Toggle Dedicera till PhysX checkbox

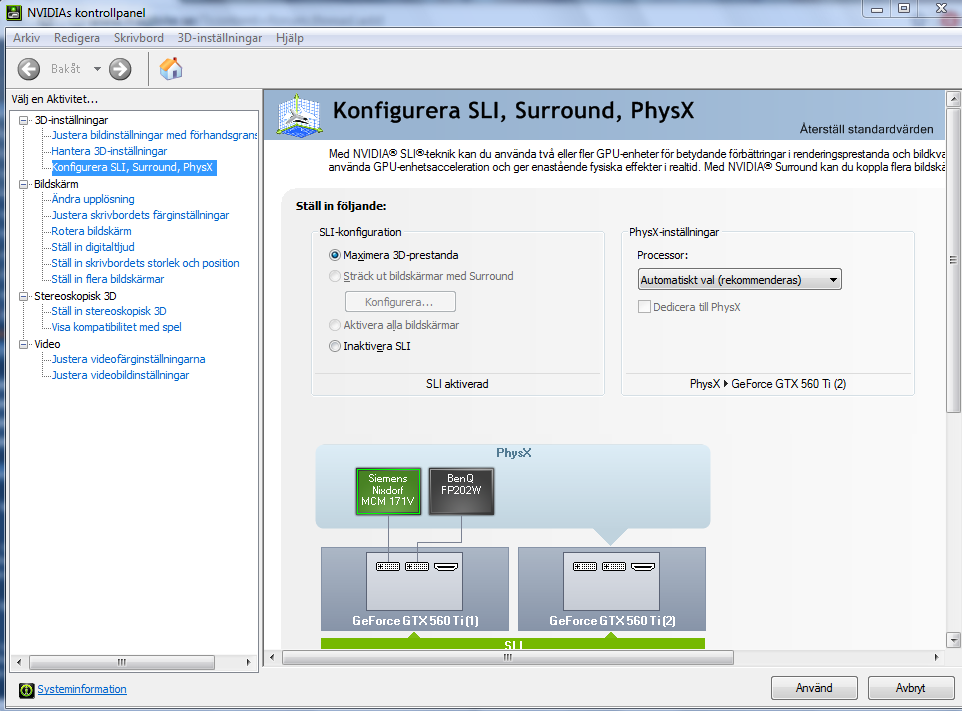click(x=644, y=307)
